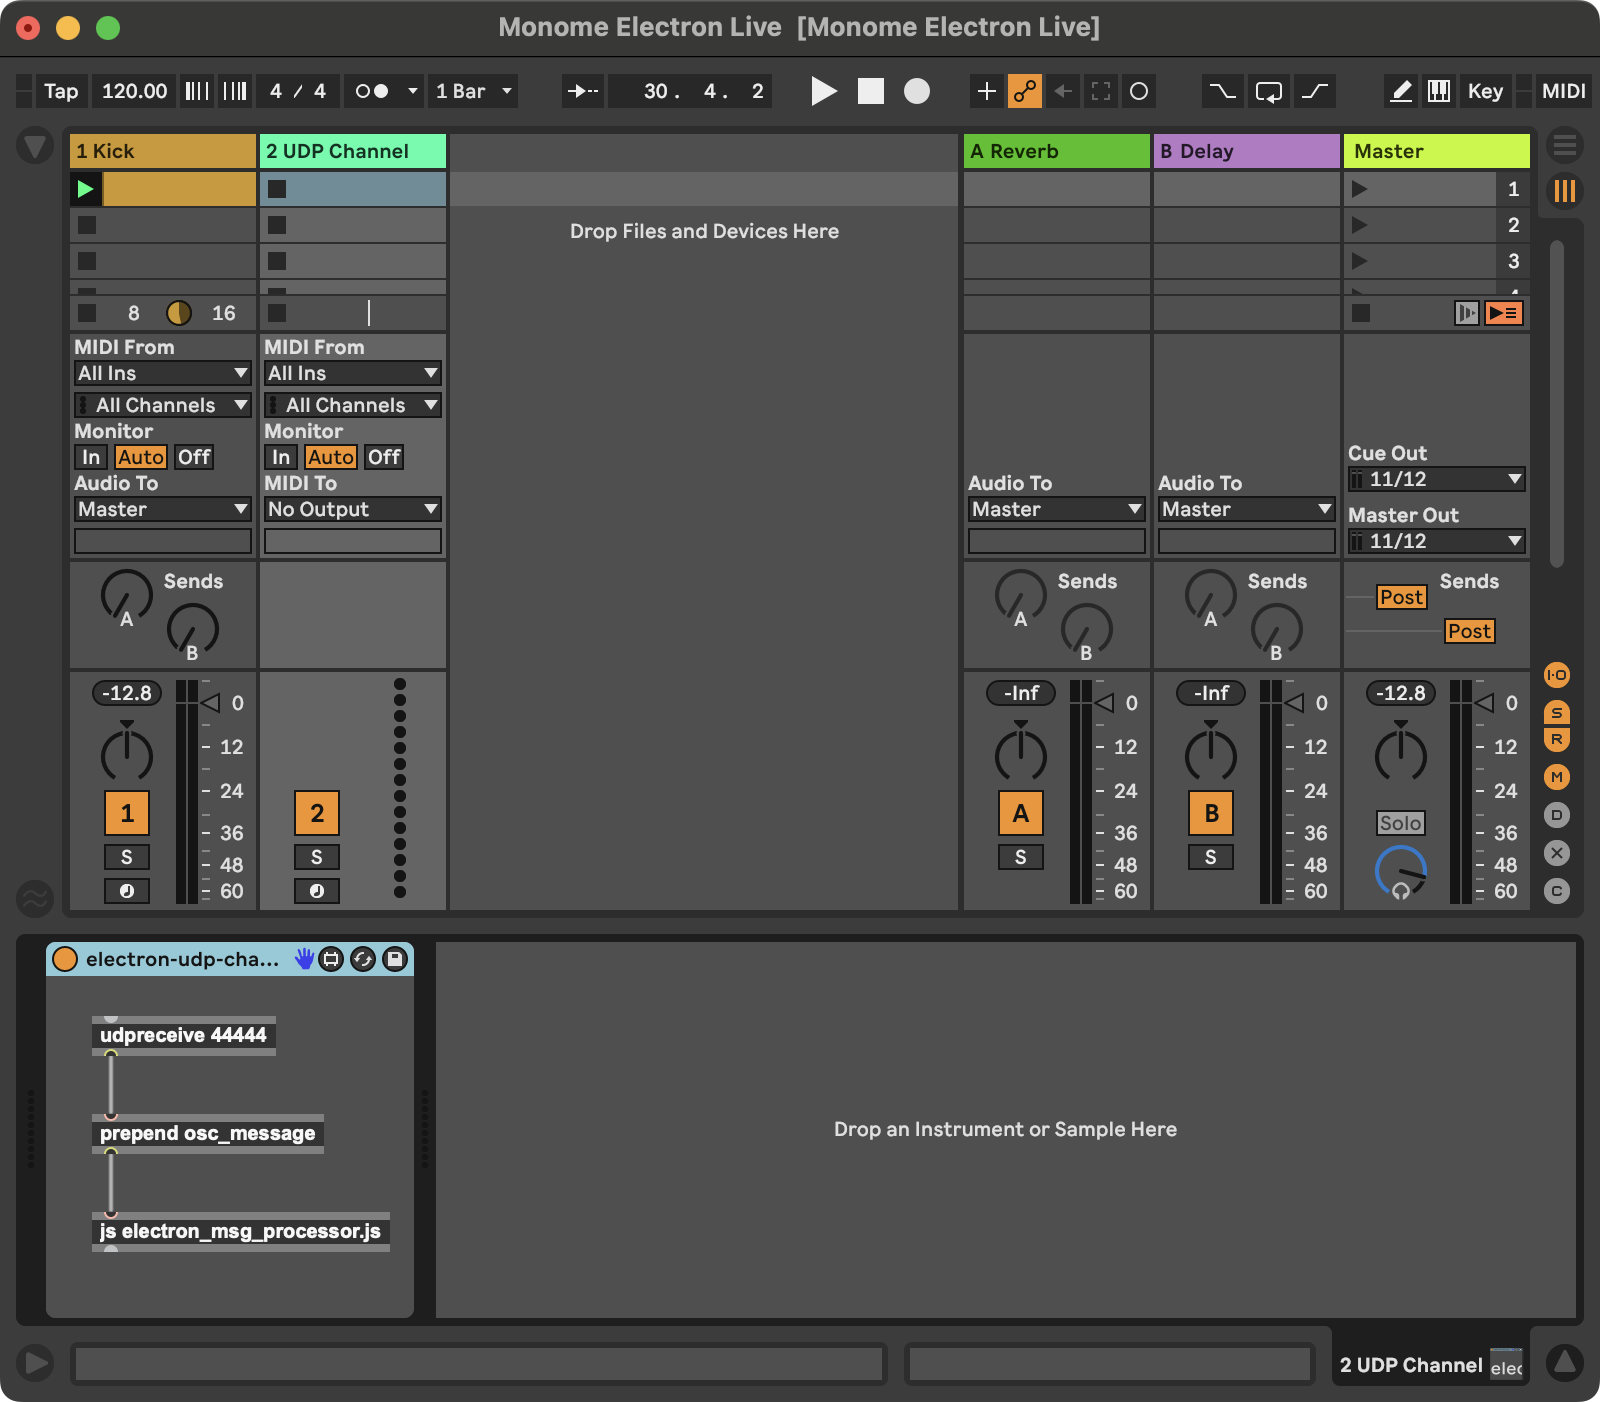The image size is (1600, 1402).
Task: Toggle Reverb return track activator A
Action: pos(1021,813)
